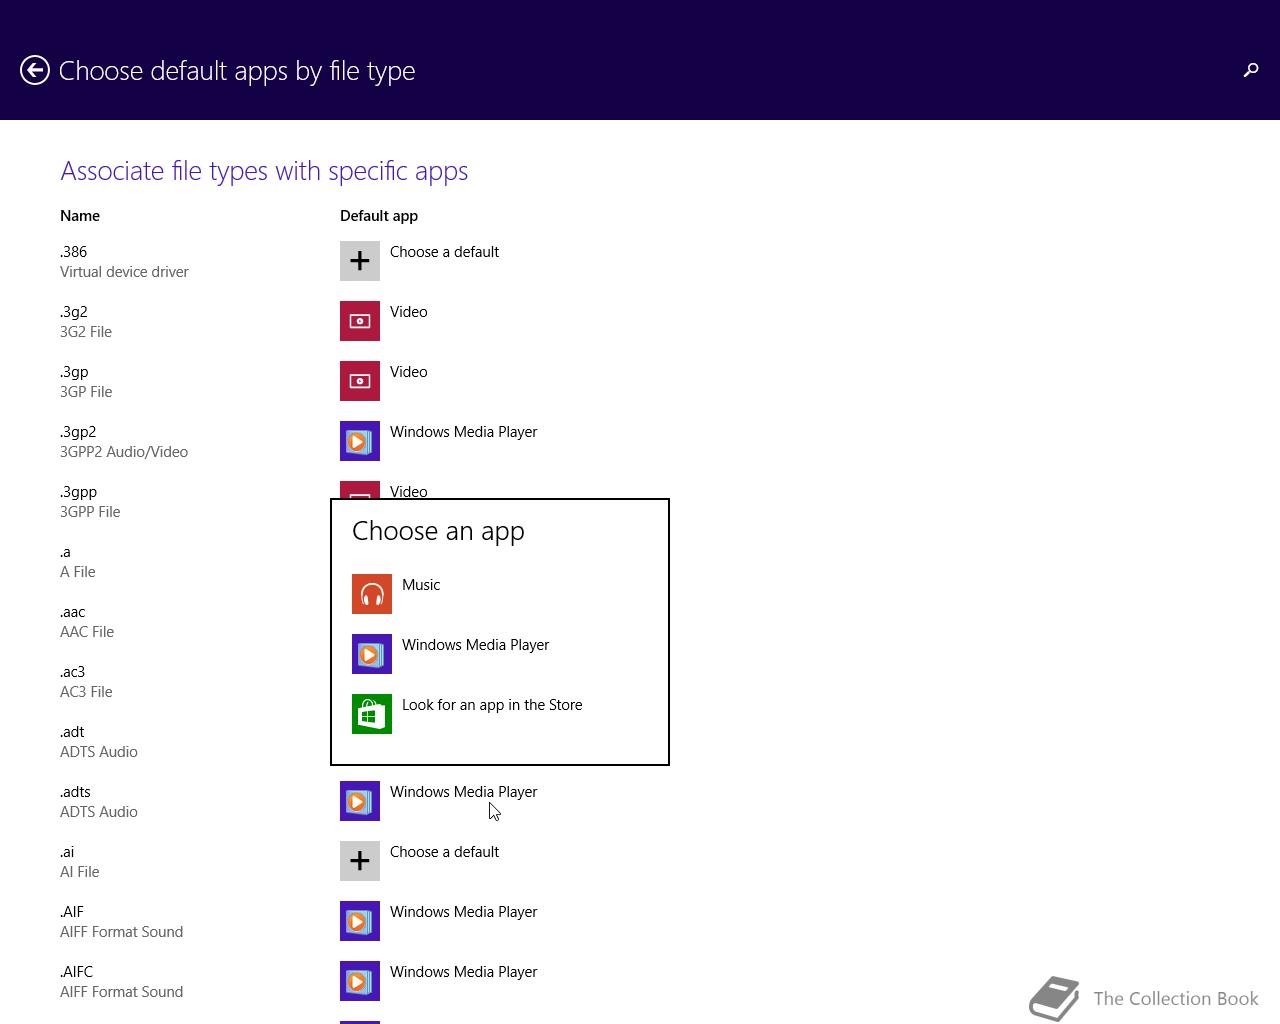
Task: Select the .adts file type name
Action: coord(75,792)
